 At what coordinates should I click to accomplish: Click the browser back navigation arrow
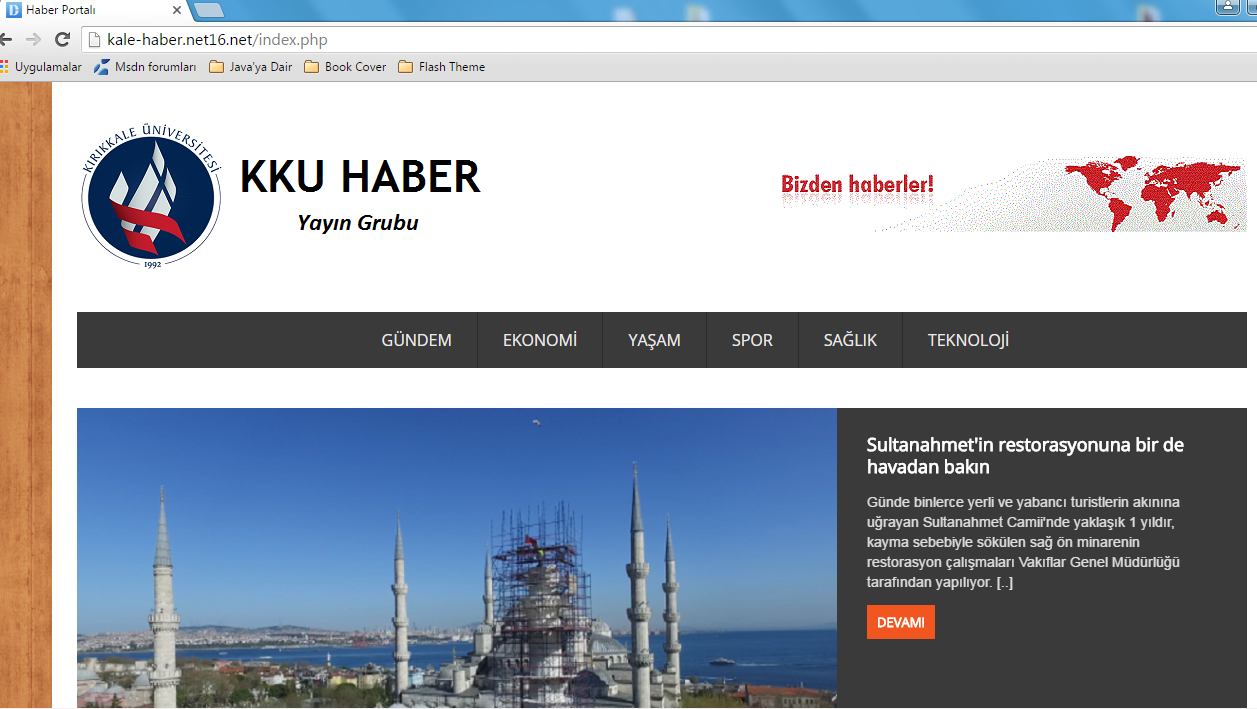coord(10,39)
